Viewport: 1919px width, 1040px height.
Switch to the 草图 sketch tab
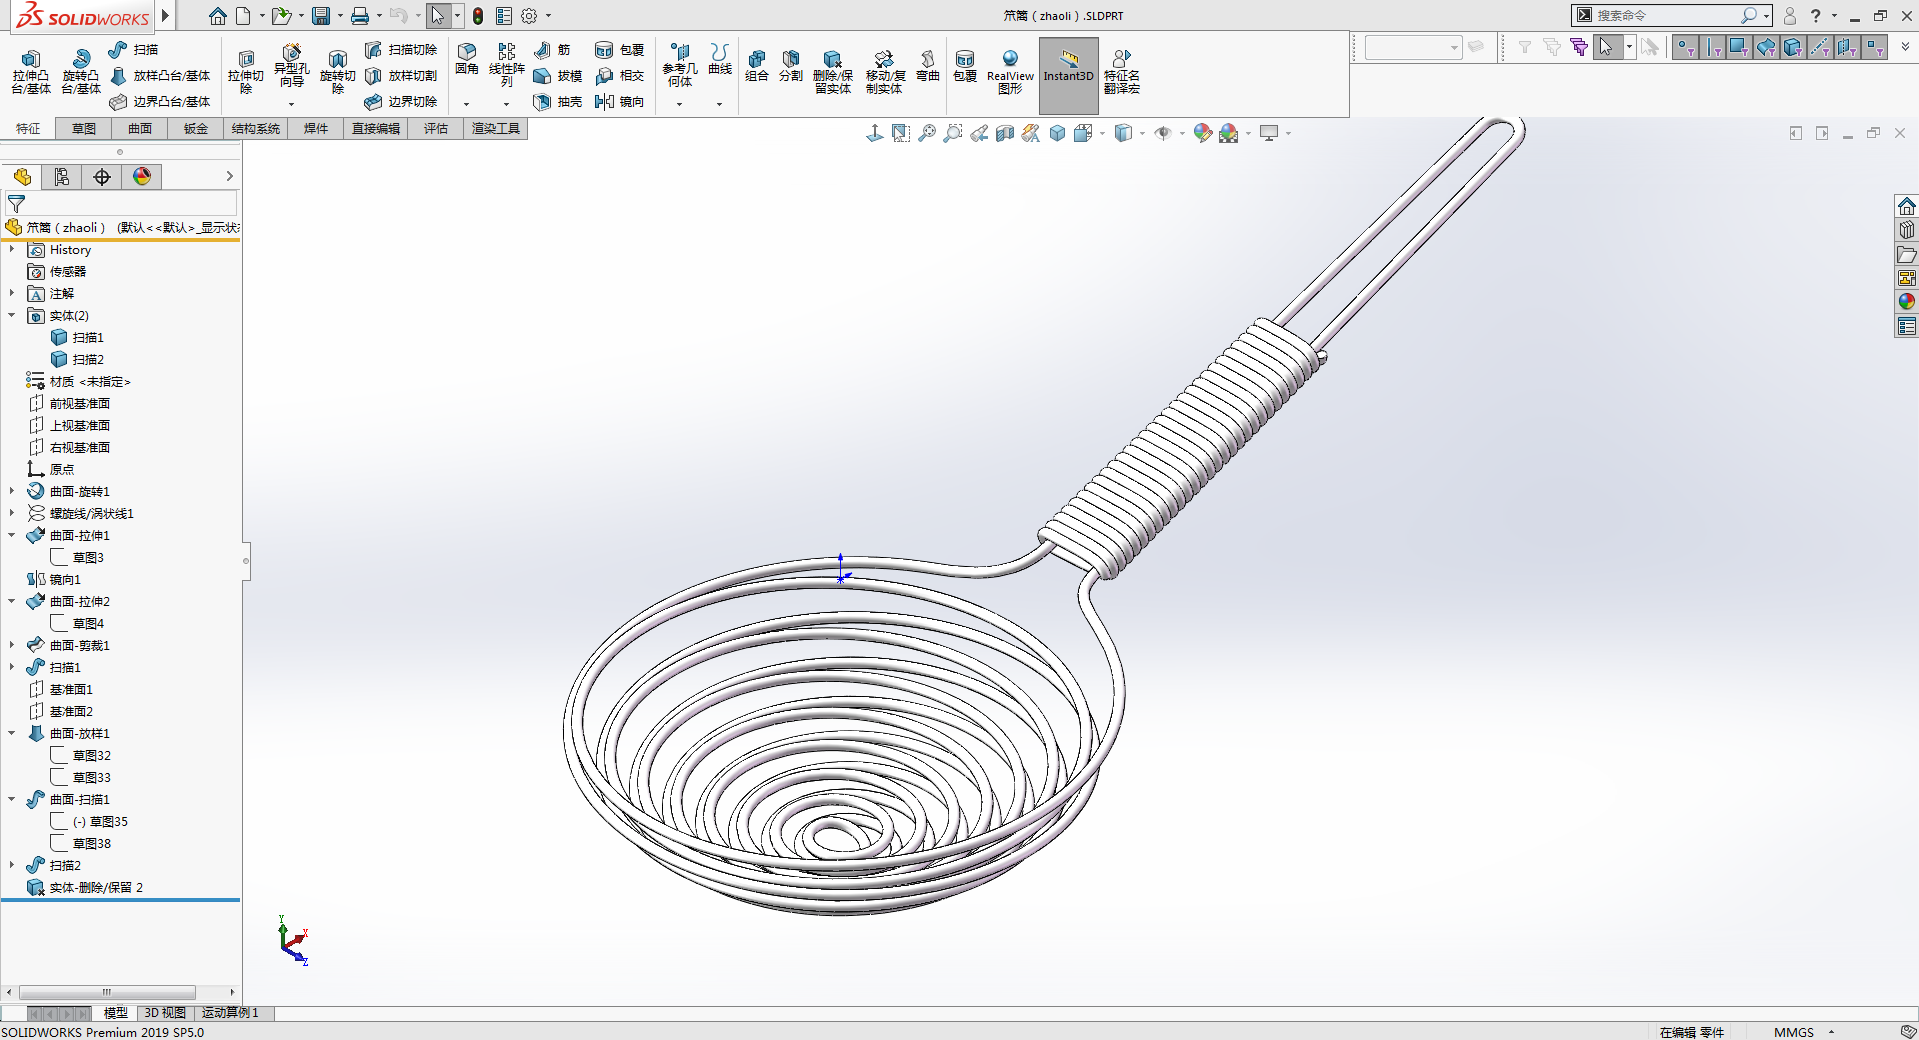click(x=84, y=128)
